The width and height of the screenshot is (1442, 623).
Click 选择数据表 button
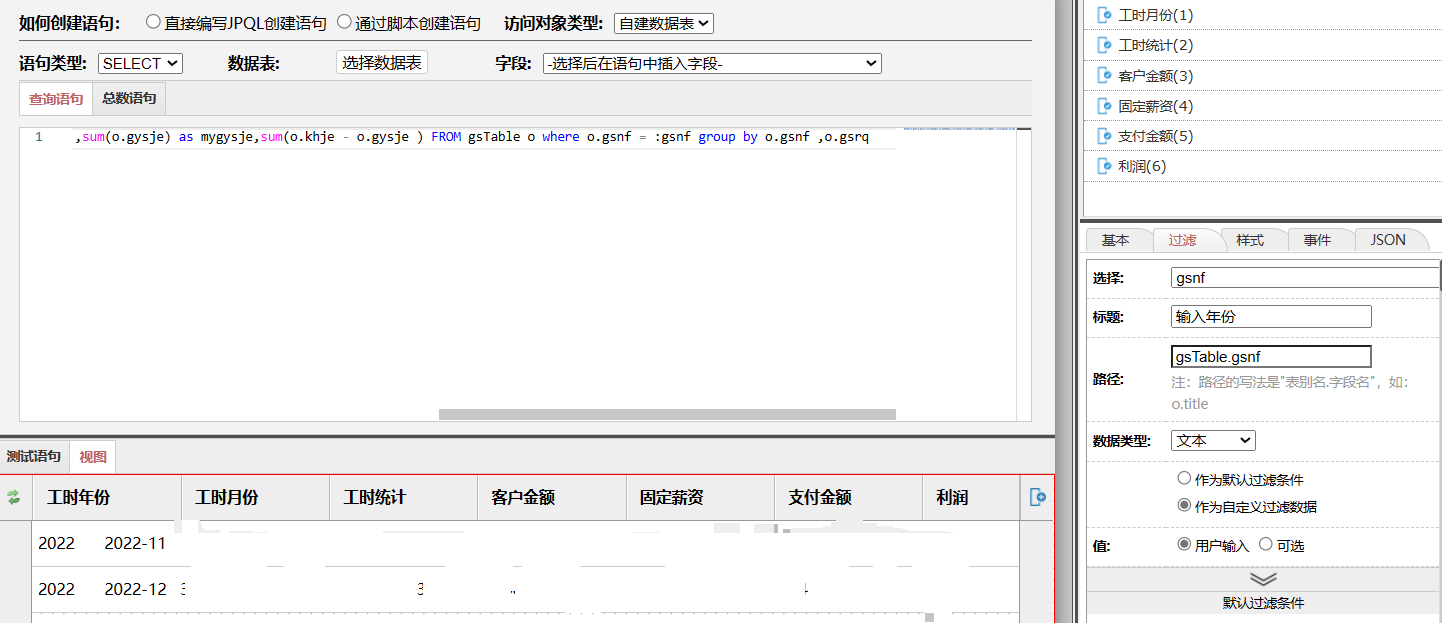(x=382, y=63)
